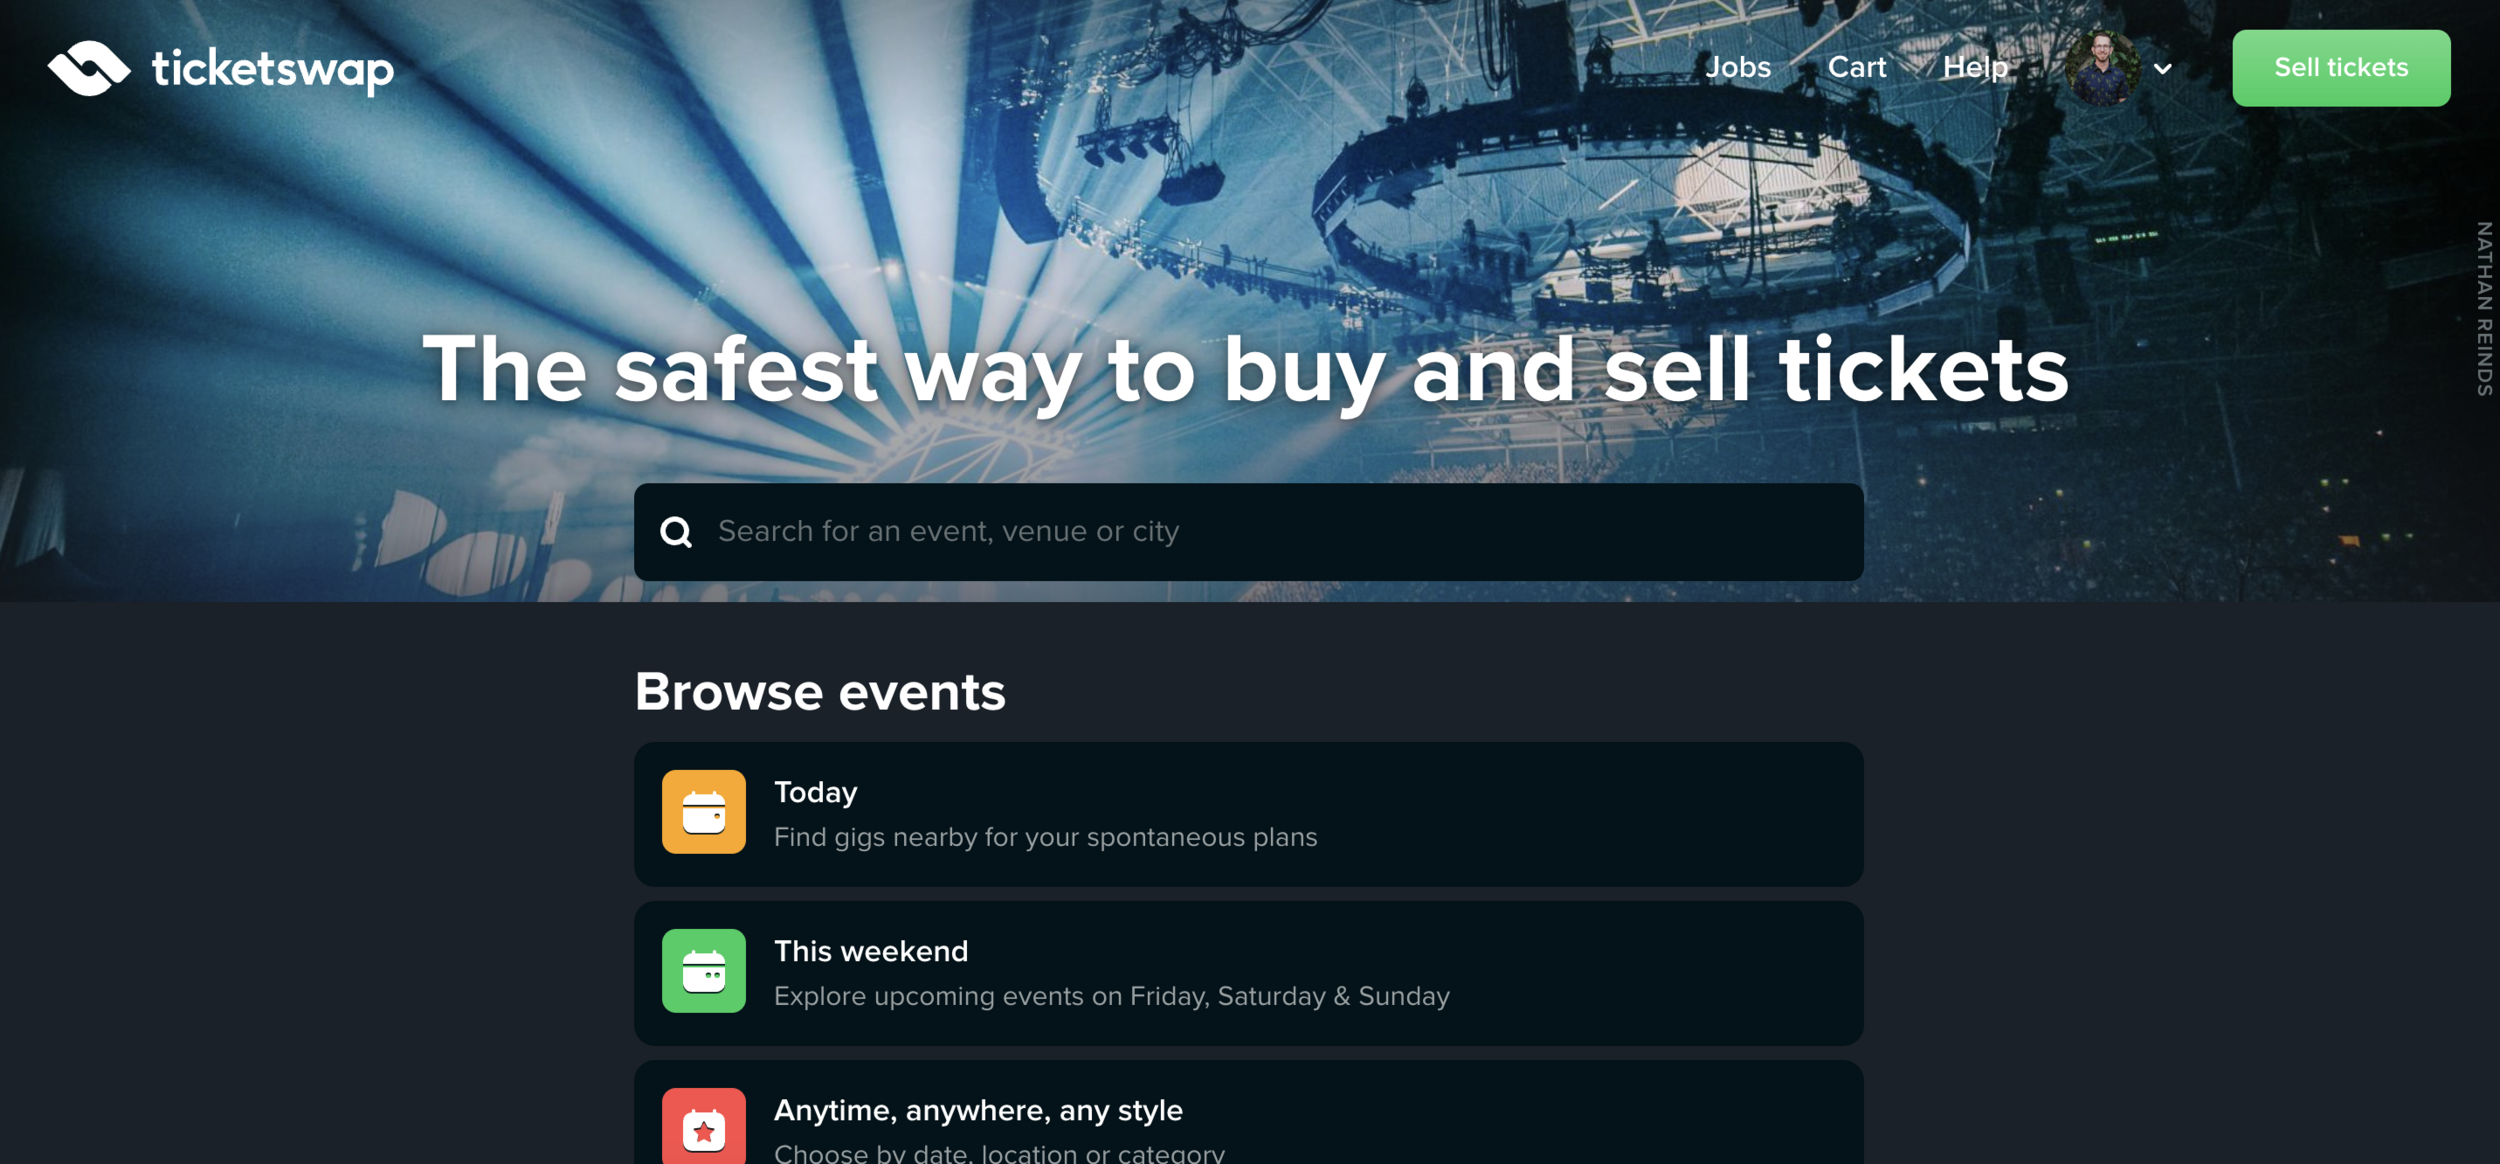Viewport: 2500px width, 1164px height.
Task: Select Anytime, anywhere, any style title
Action: [978, 1110]
